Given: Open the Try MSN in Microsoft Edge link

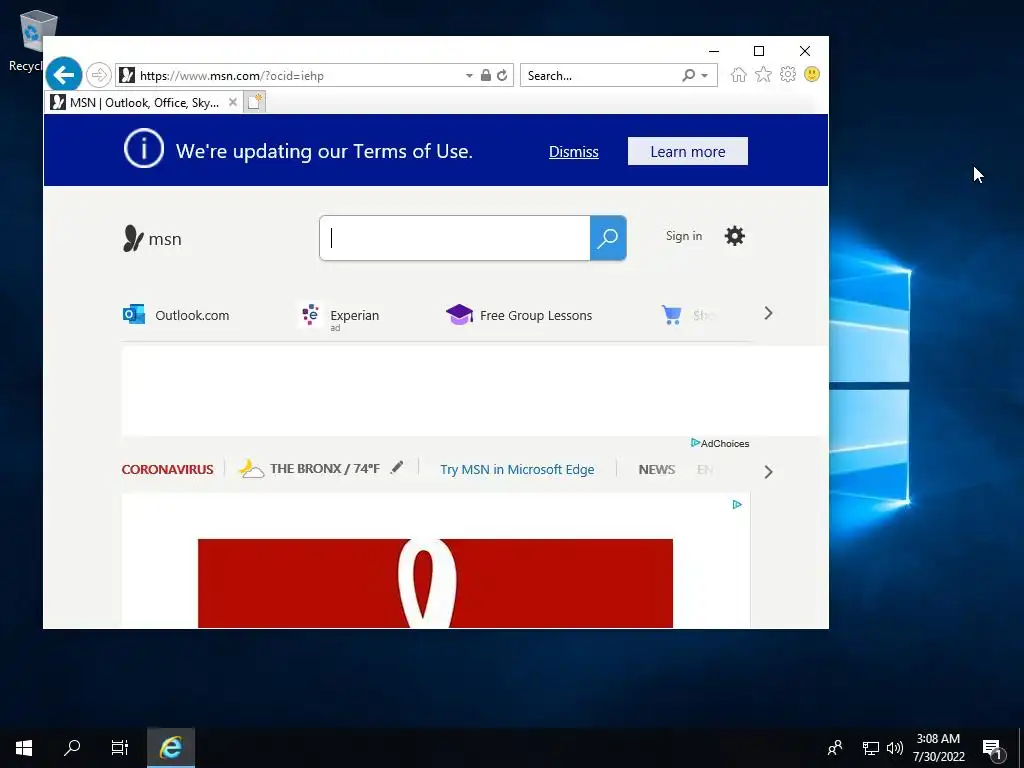Looking at the screenshot, I should pos(517,470).
